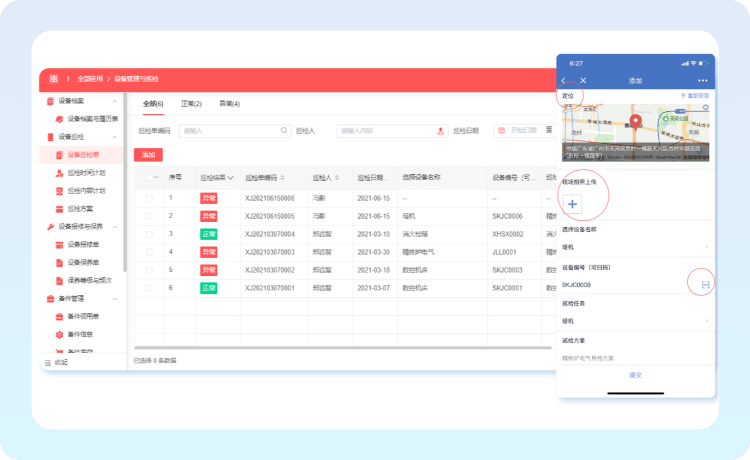Screen dimensions: 750x460
Task: Open the 巡检结果 column filter dropdown
Action: 231,177
